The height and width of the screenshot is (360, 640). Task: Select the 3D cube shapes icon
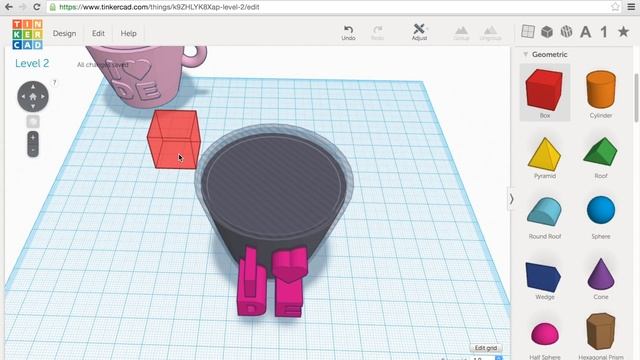tap(547, 32)
